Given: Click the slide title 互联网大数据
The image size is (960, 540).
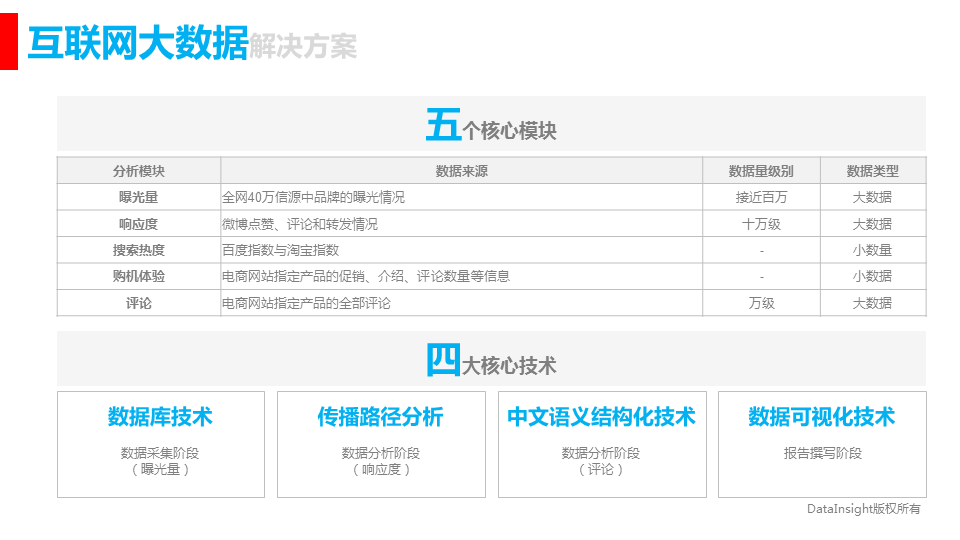Looking at the screenshot, I should click(x=138, y=43).
